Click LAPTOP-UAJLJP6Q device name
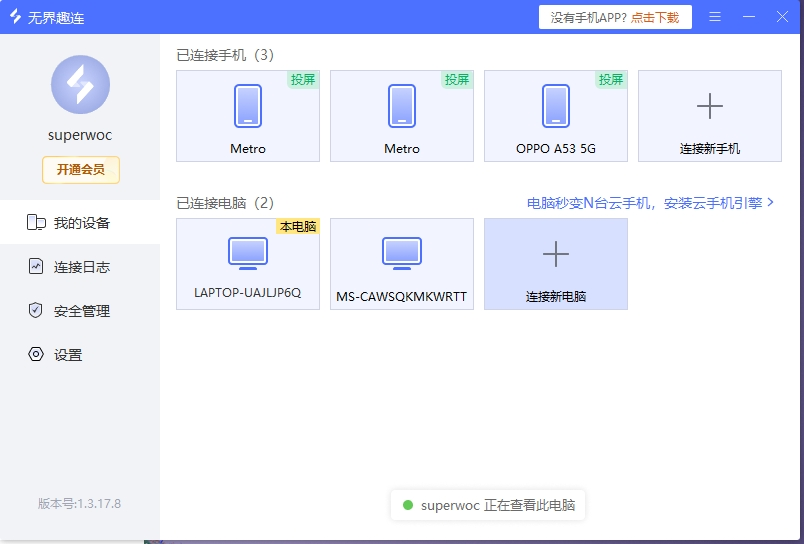This screenshot has height=544, width=804. point(248,293)
